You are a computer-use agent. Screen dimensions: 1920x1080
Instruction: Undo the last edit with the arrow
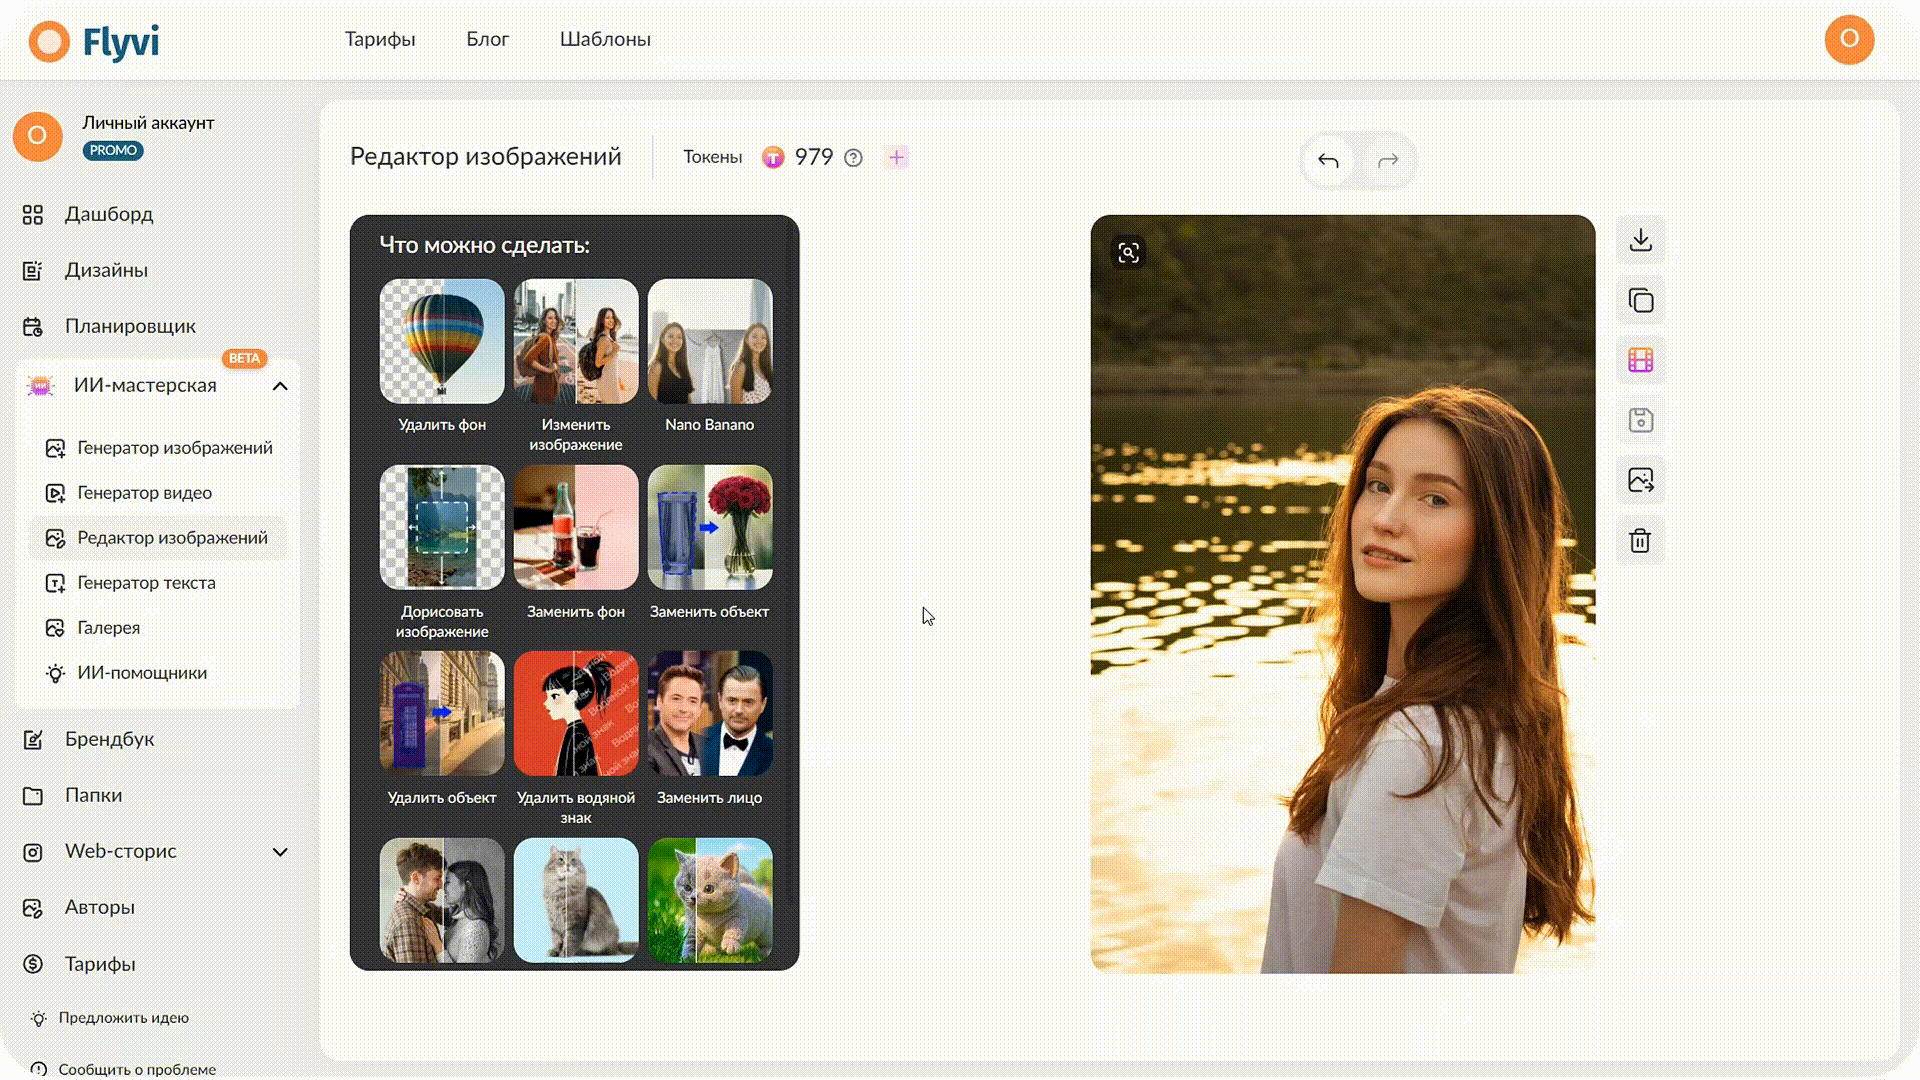[1328, 160]
